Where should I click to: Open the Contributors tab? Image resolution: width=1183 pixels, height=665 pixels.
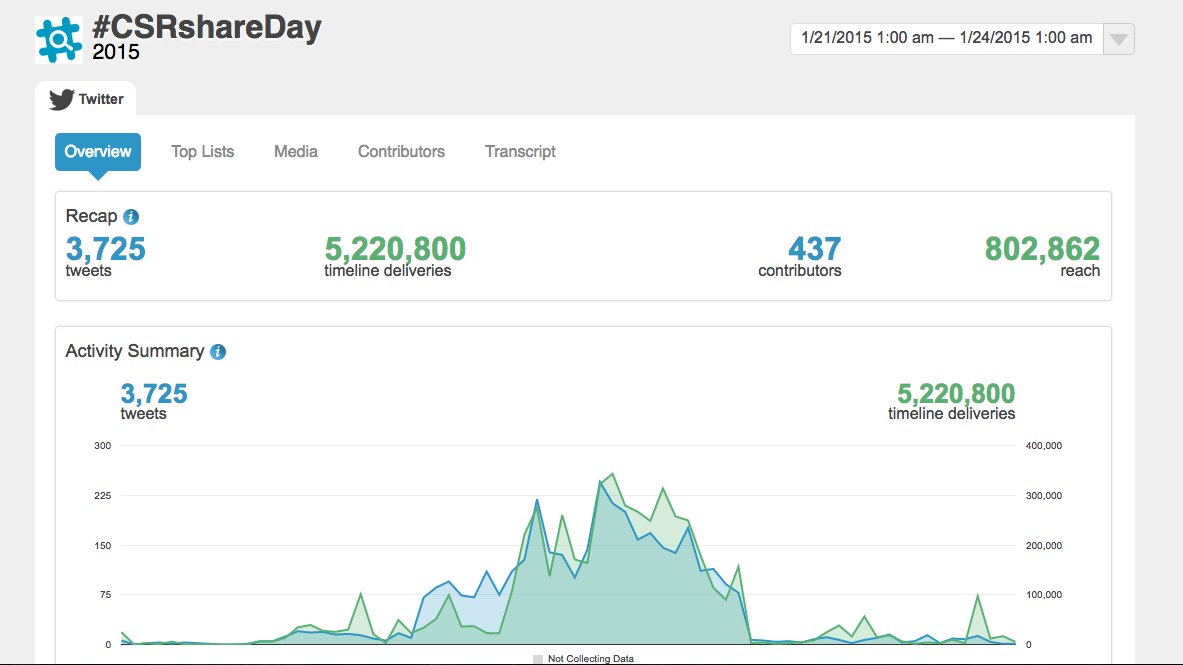(x=401, y=152)
